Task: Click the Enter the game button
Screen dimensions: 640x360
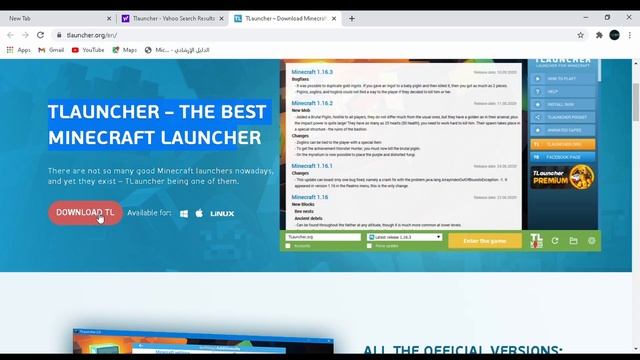Action: (485, 241)
